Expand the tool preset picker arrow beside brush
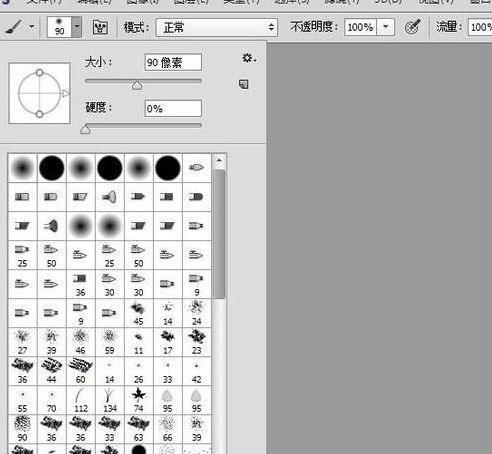This screenshot has height=454, width=492. coord(32,26)
